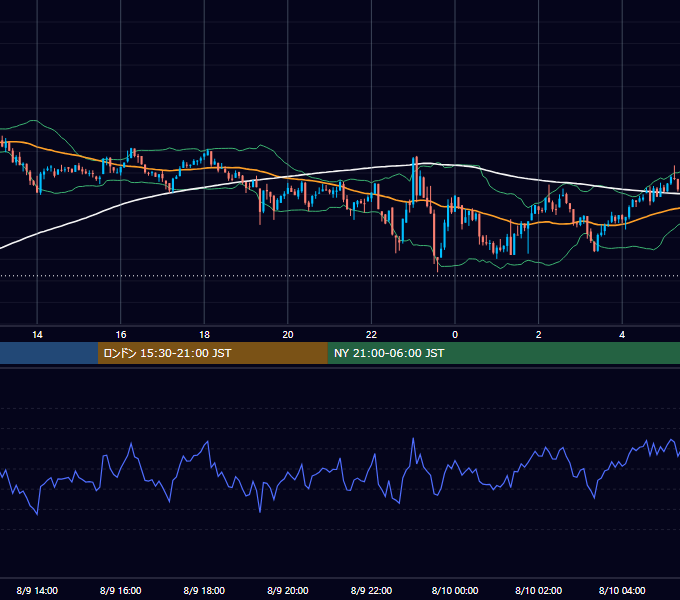Click the 8/9 20:00 label on oscillator axis

pos(288,590)
